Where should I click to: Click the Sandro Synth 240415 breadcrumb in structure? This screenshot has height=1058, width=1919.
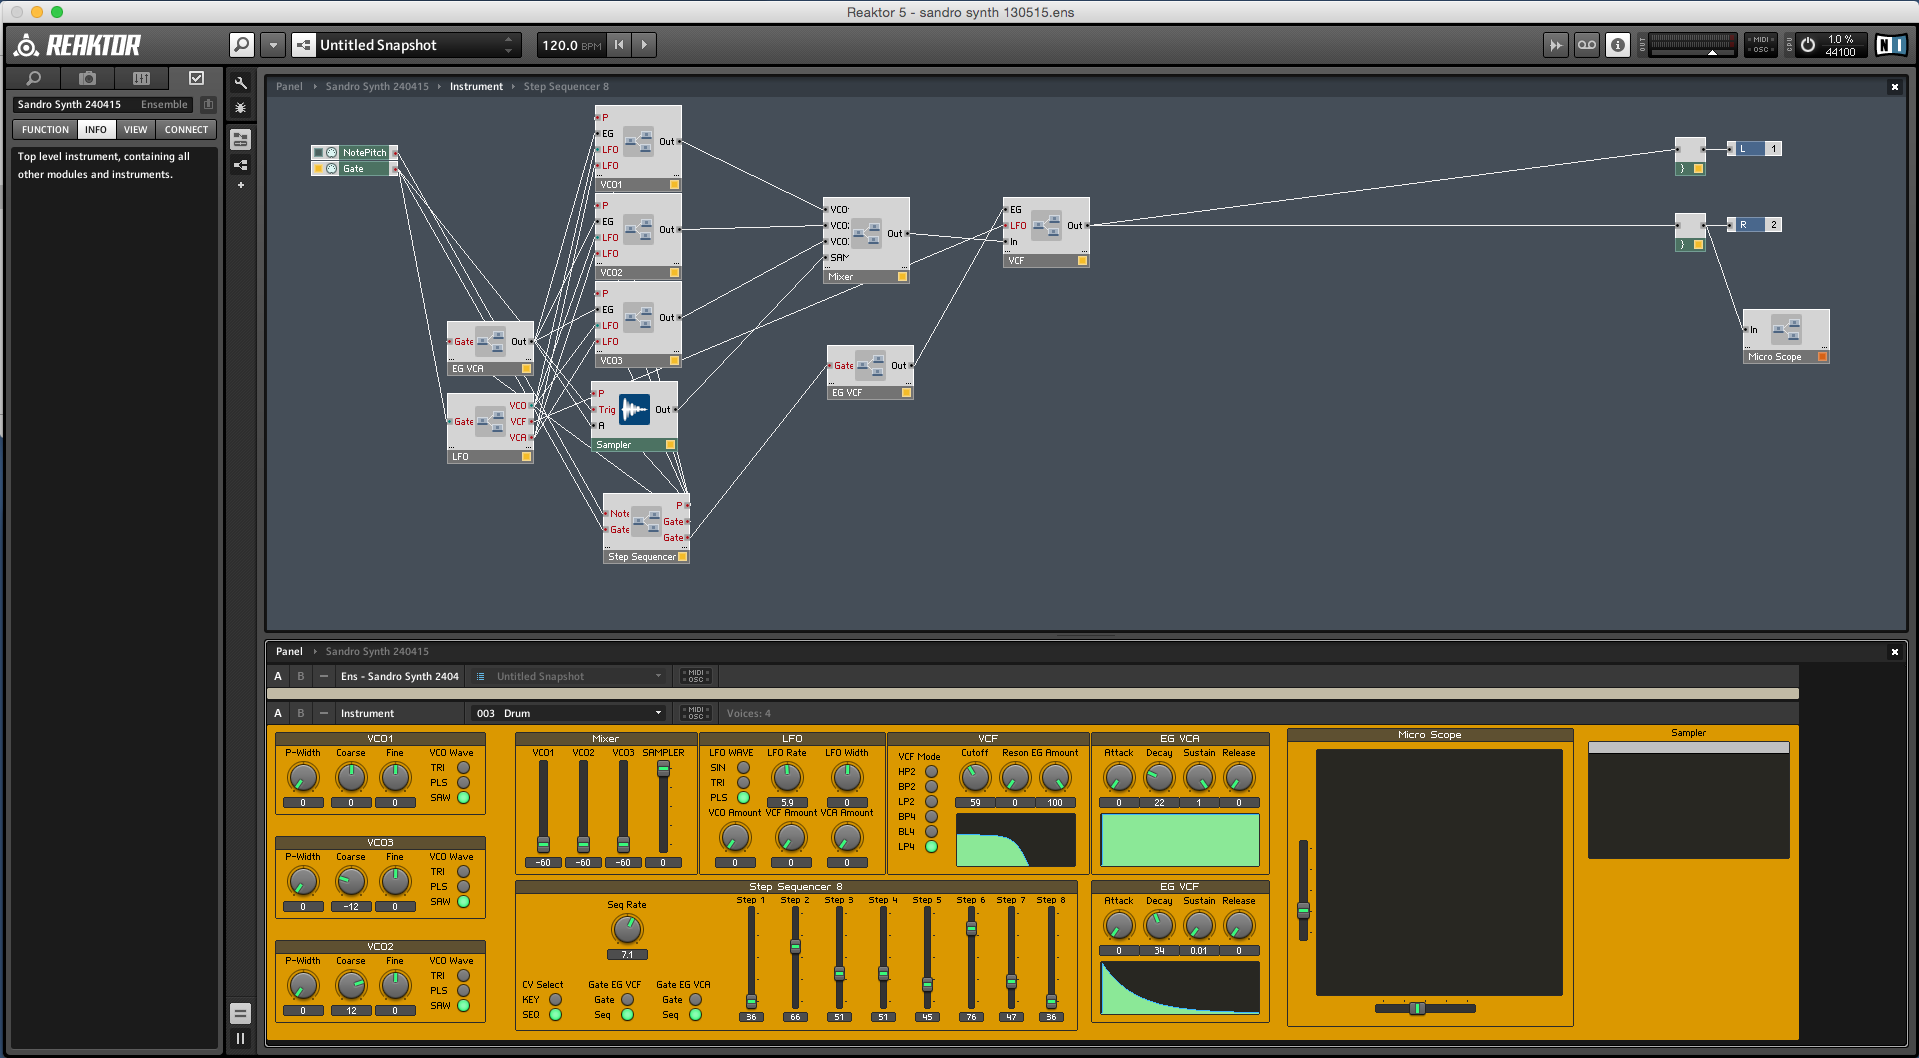click(377, 86)
